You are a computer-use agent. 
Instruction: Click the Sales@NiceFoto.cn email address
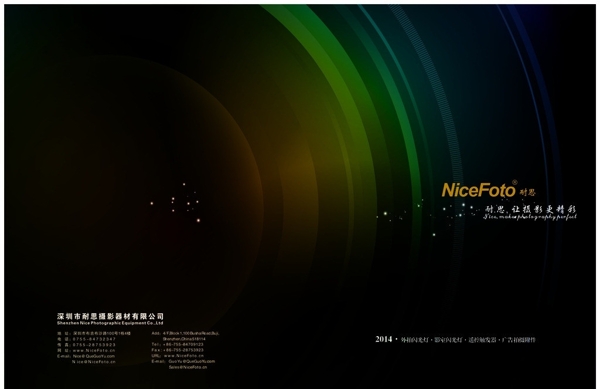click(x=188, y=367)
